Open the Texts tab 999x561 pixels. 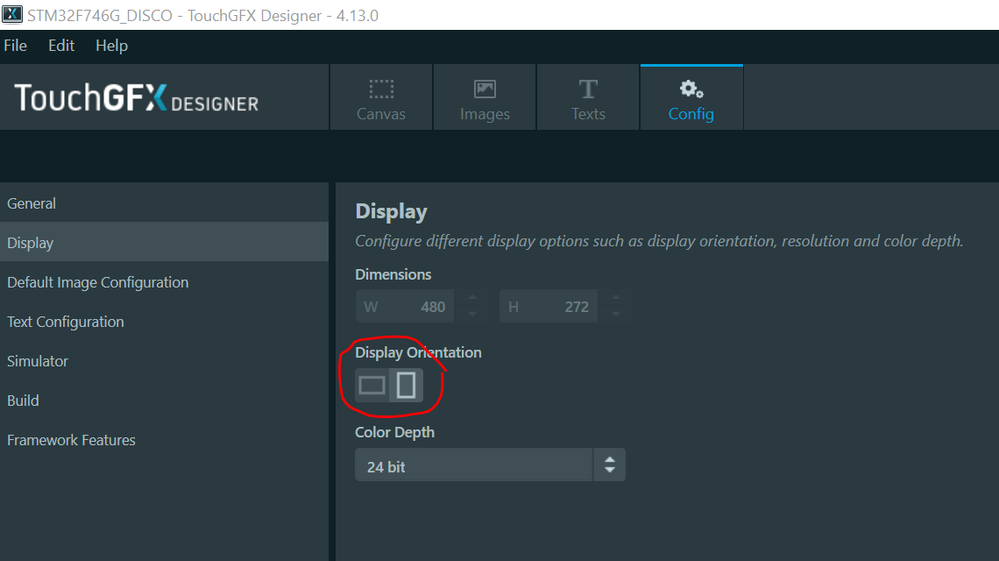tap(588, 97)
